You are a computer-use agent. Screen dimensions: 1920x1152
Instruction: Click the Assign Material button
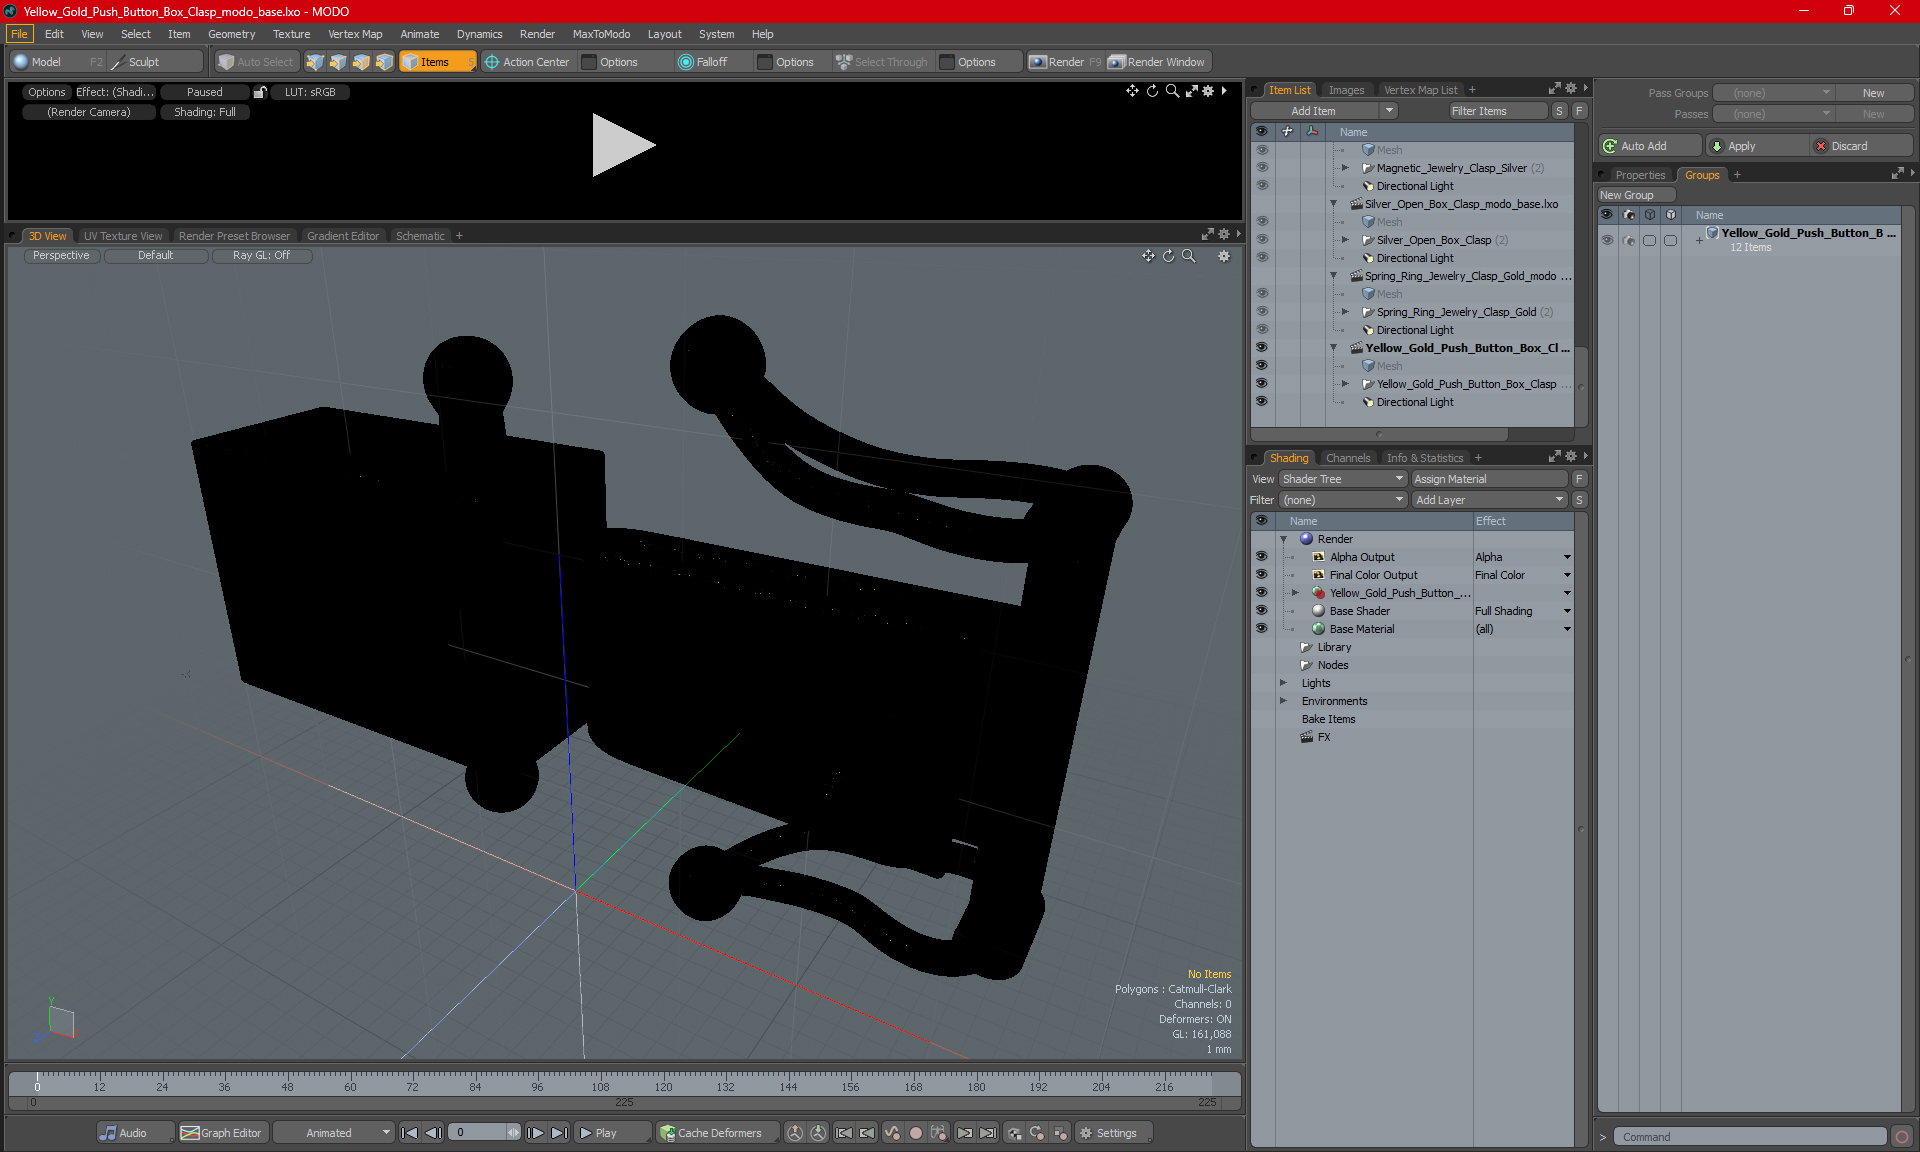[x=1490, y=479]
